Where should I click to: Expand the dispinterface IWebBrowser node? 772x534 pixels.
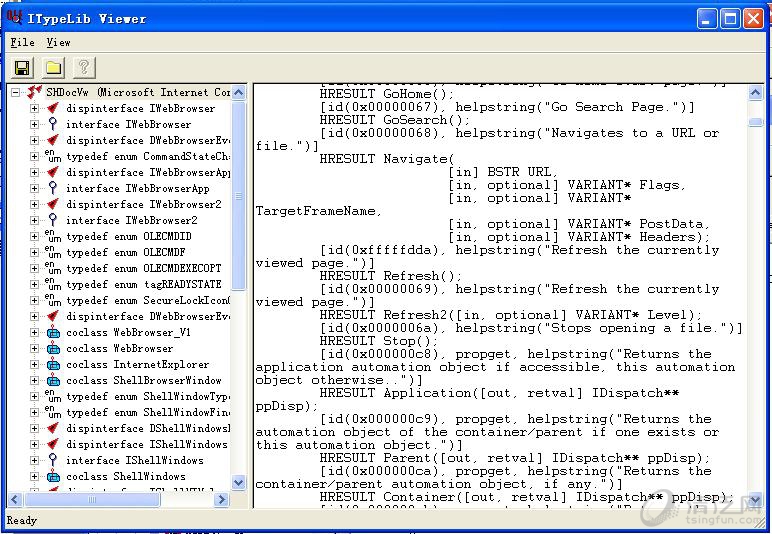[35, 109]
